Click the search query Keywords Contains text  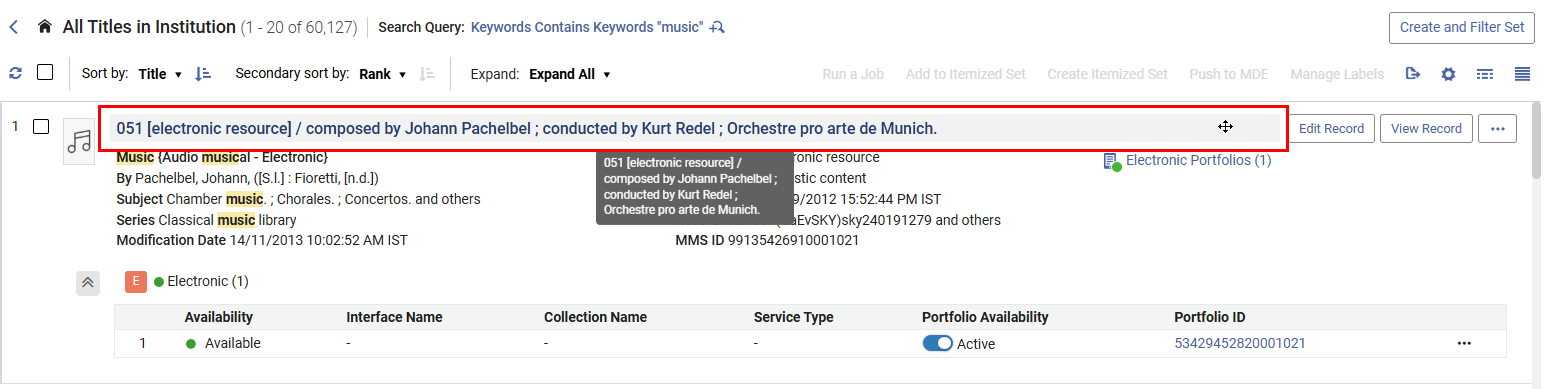(587, 27)
